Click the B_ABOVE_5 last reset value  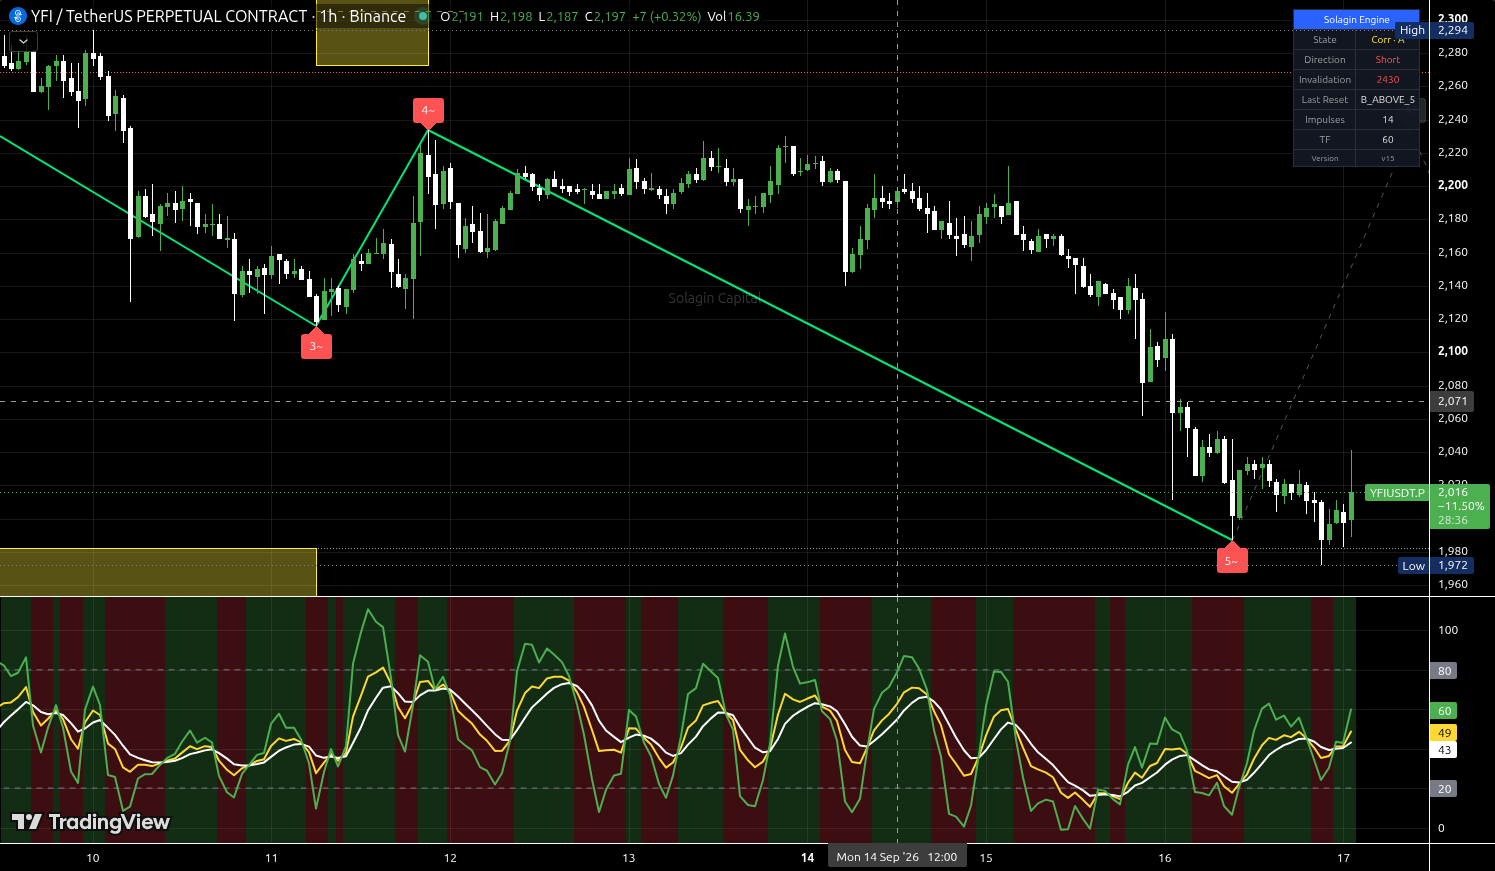pyautogui.click(x=1387, y=100)
